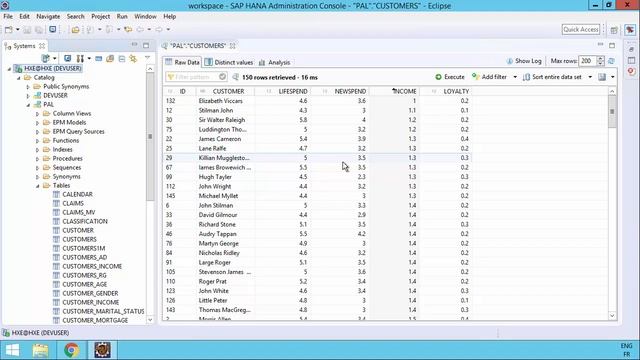
Task: Click the Open SQL Console toolbar icon
Action: point(53,29)
